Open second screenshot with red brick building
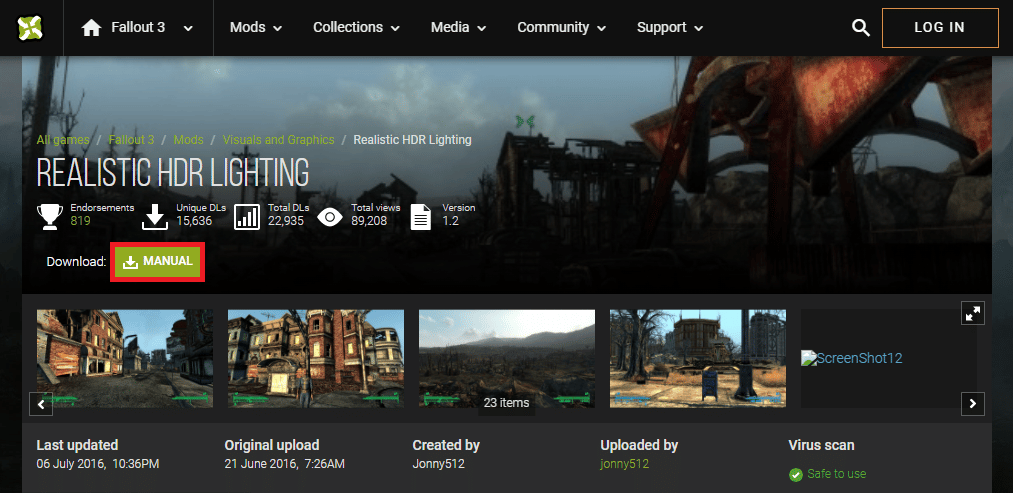This screenshot has width=1013, height=493. tap(316, 359)
